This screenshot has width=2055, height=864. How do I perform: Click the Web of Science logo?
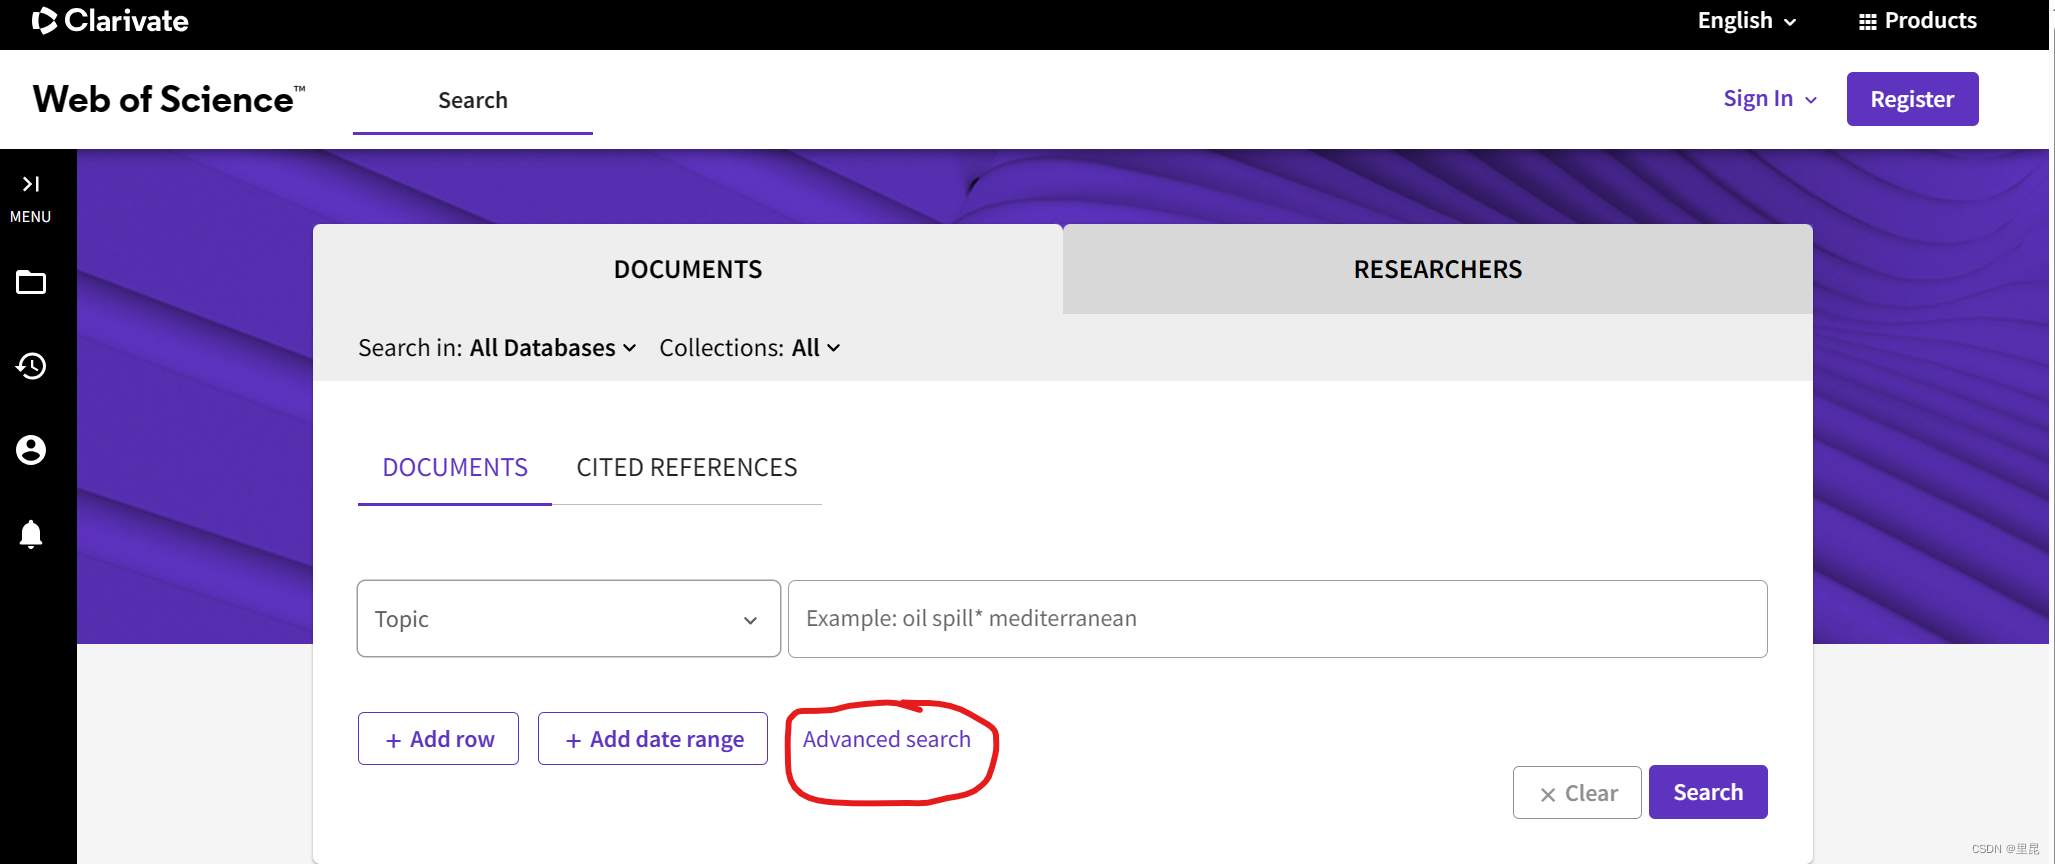click(169, 99)
